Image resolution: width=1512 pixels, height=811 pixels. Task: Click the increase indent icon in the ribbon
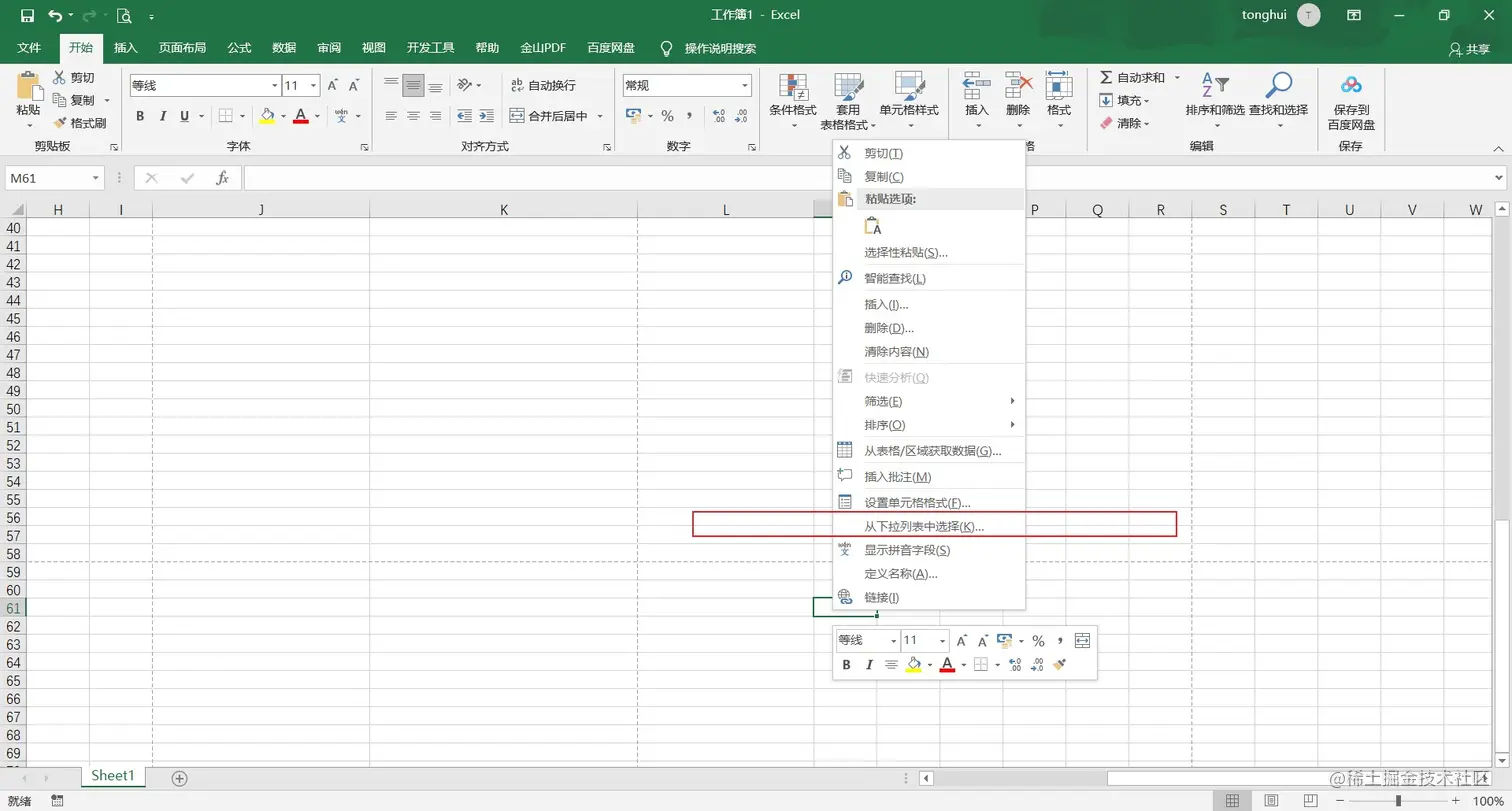(486, 116)
